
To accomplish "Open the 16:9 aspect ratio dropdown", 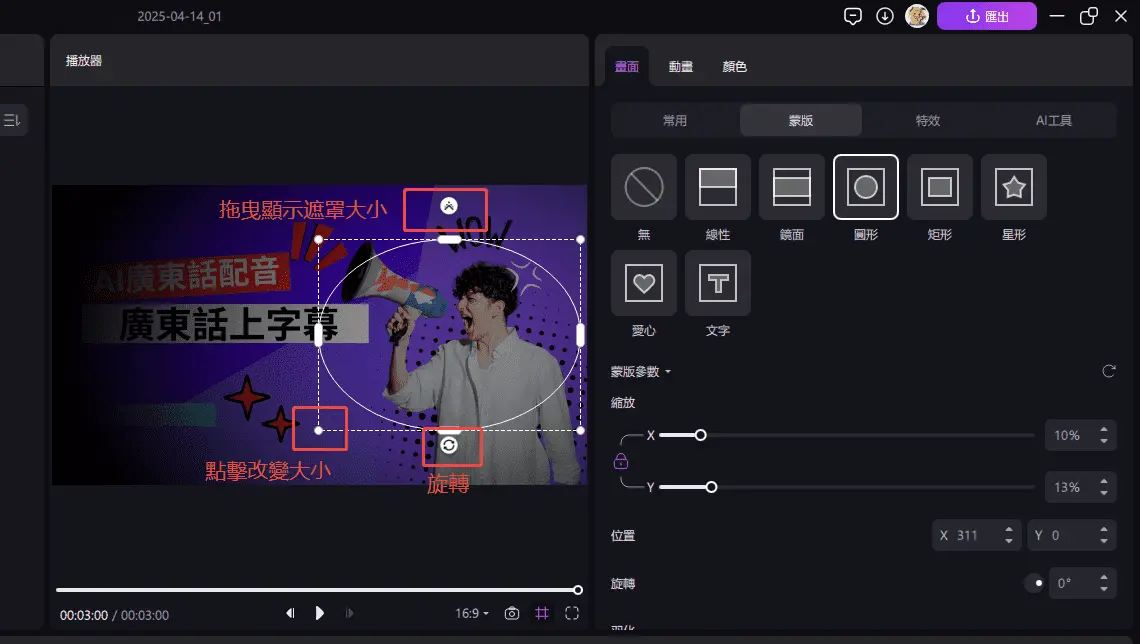I will click(470, 613).
